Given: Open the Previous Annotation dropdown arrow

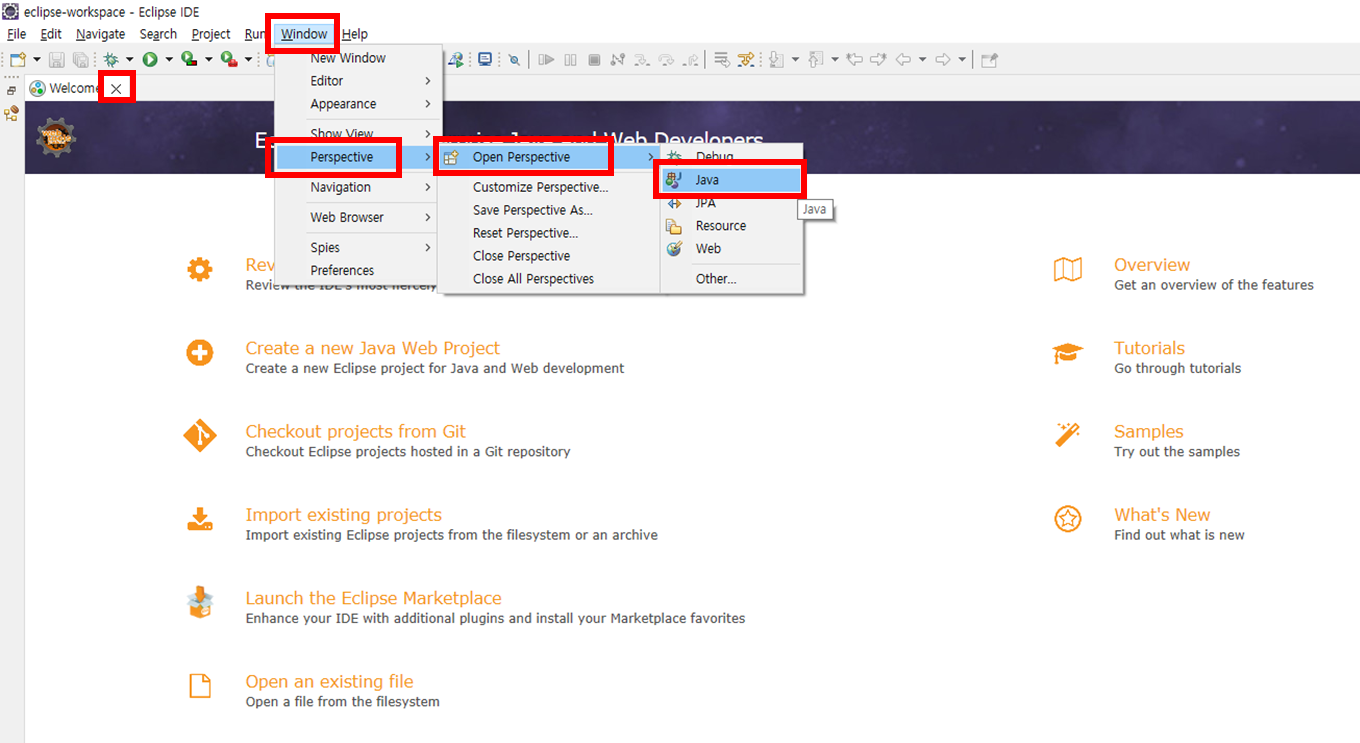Looking at the screenshot, I should (x=834, y=60).
